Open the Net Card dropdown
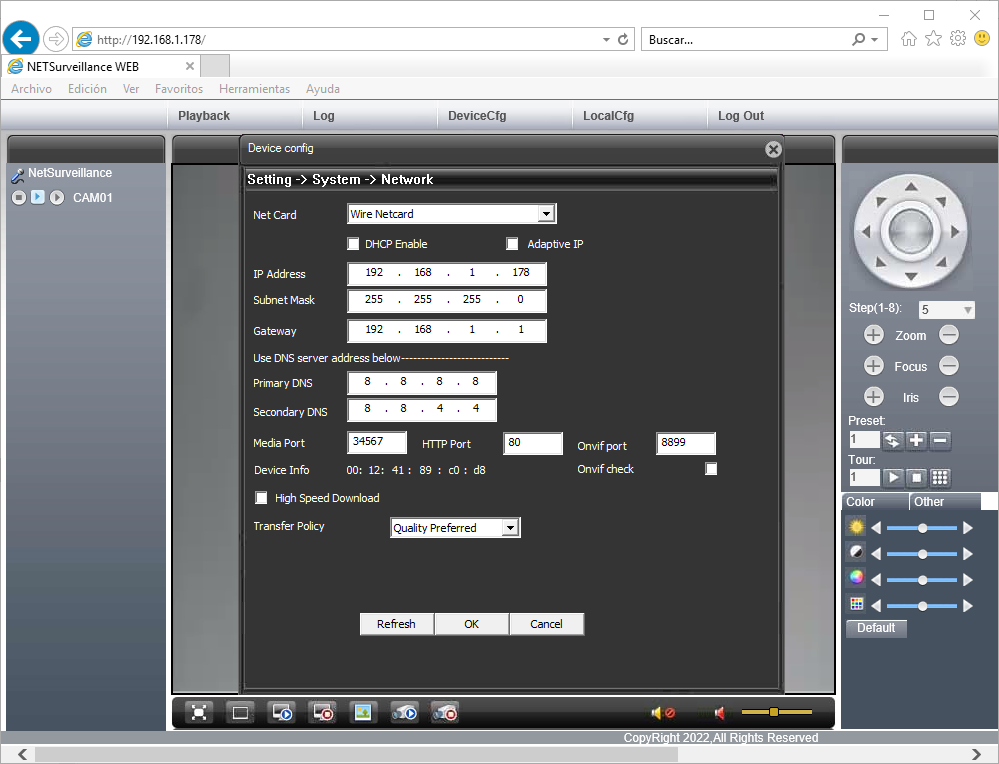999x764 pixels. [545, 214]
